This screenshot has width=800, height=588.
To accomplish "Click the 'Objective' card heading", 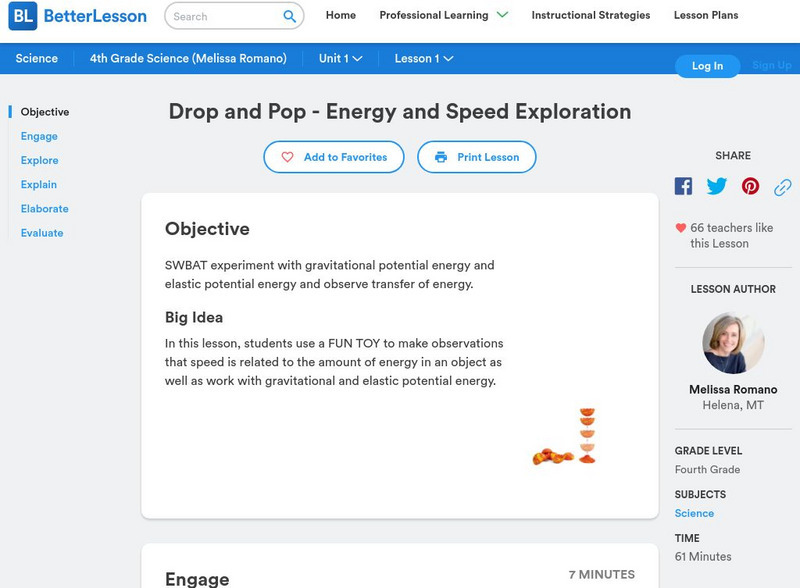I will (207, 229).
